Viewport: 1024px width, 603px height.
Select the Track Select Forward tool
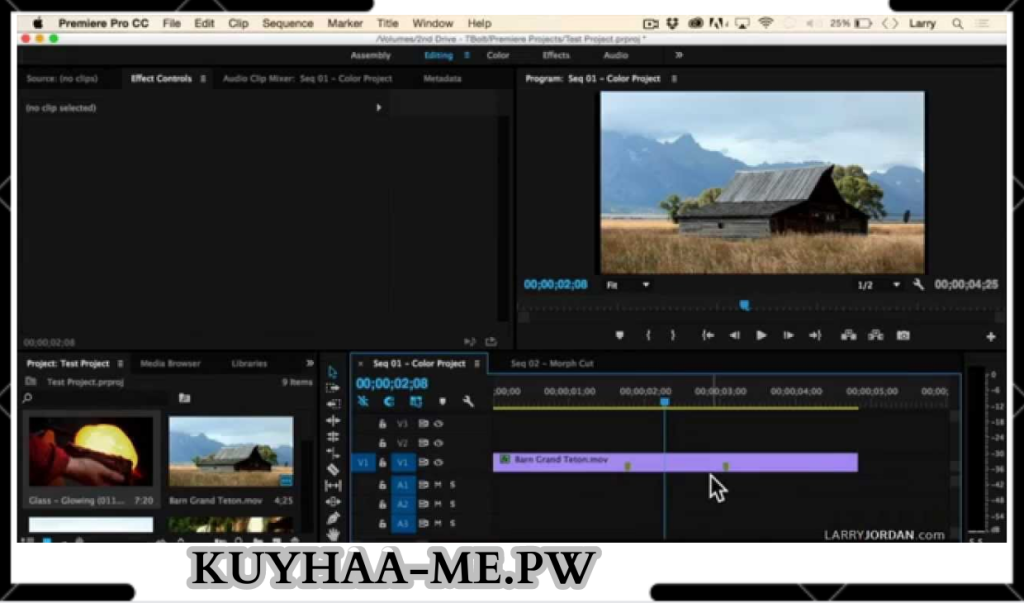[332, 387]
